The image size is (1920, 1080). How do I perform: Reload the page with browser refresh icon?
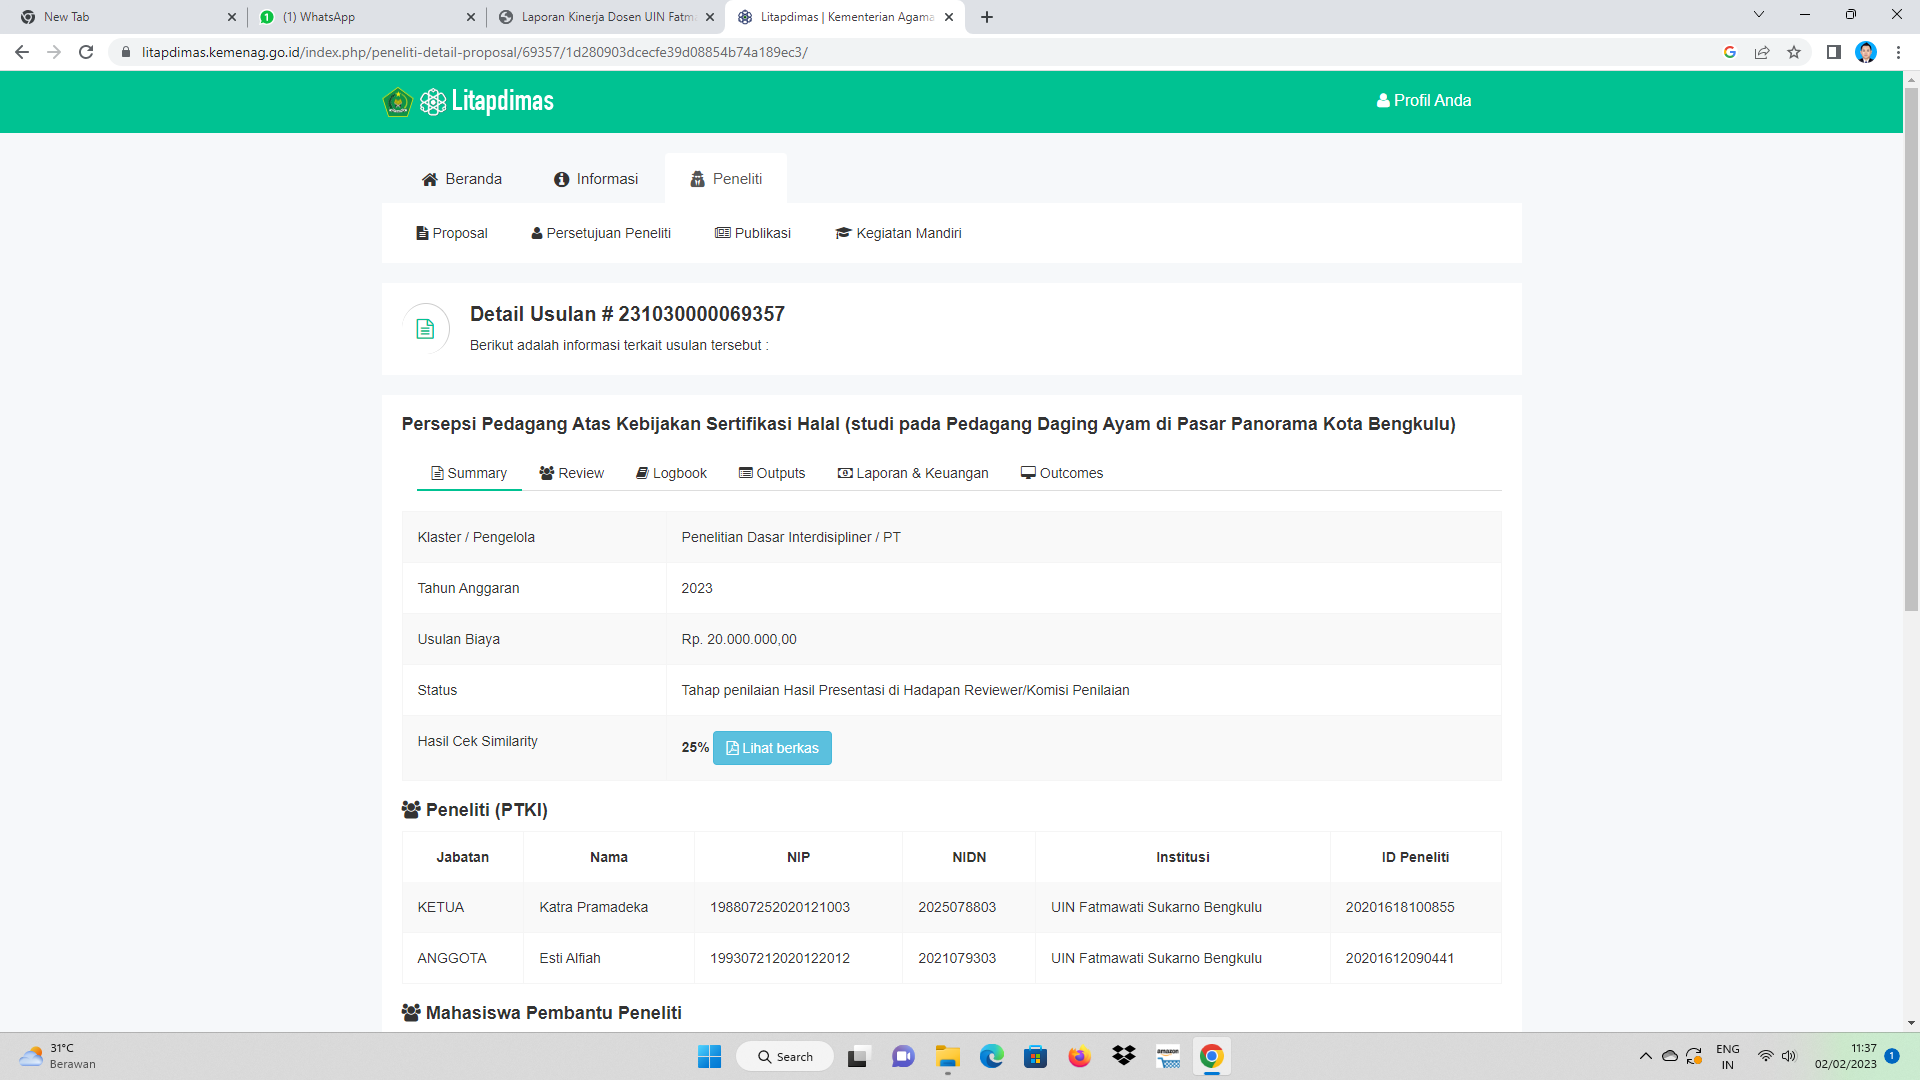pyautogui.click(x=86, y=52)
